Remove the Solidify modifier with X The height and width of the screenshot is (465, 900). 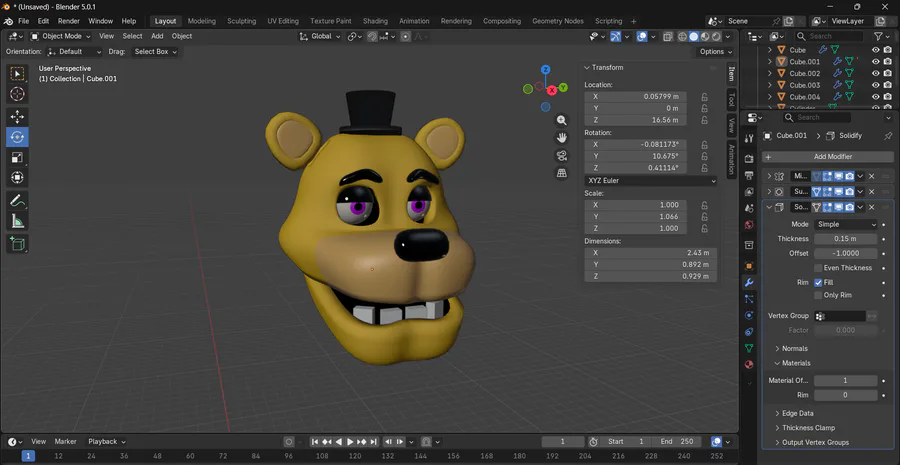tap(871, 207)
